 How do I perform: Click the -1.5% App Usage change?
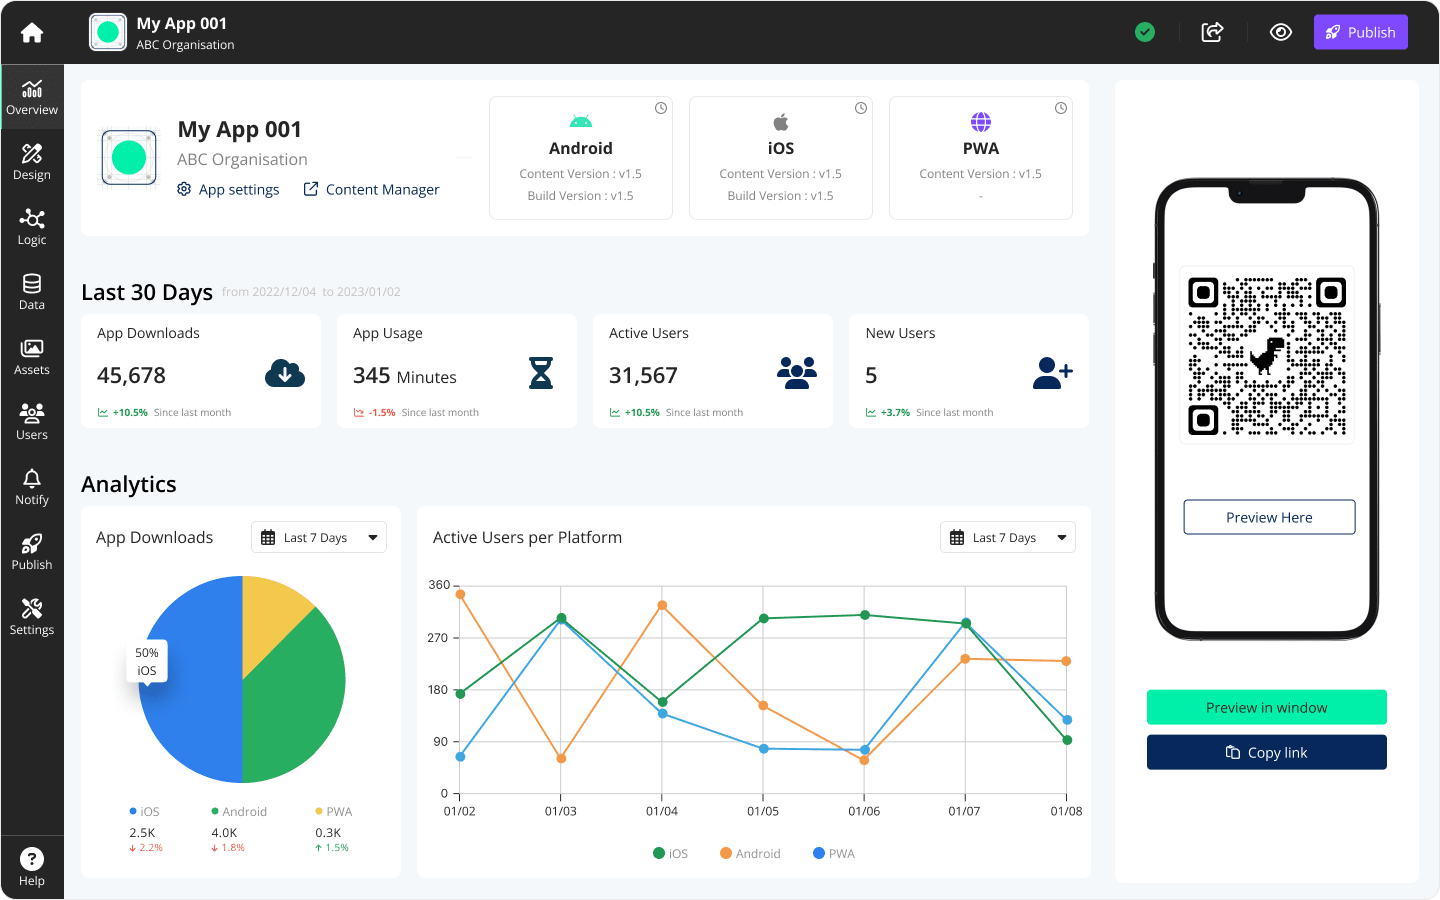(382, 412)
